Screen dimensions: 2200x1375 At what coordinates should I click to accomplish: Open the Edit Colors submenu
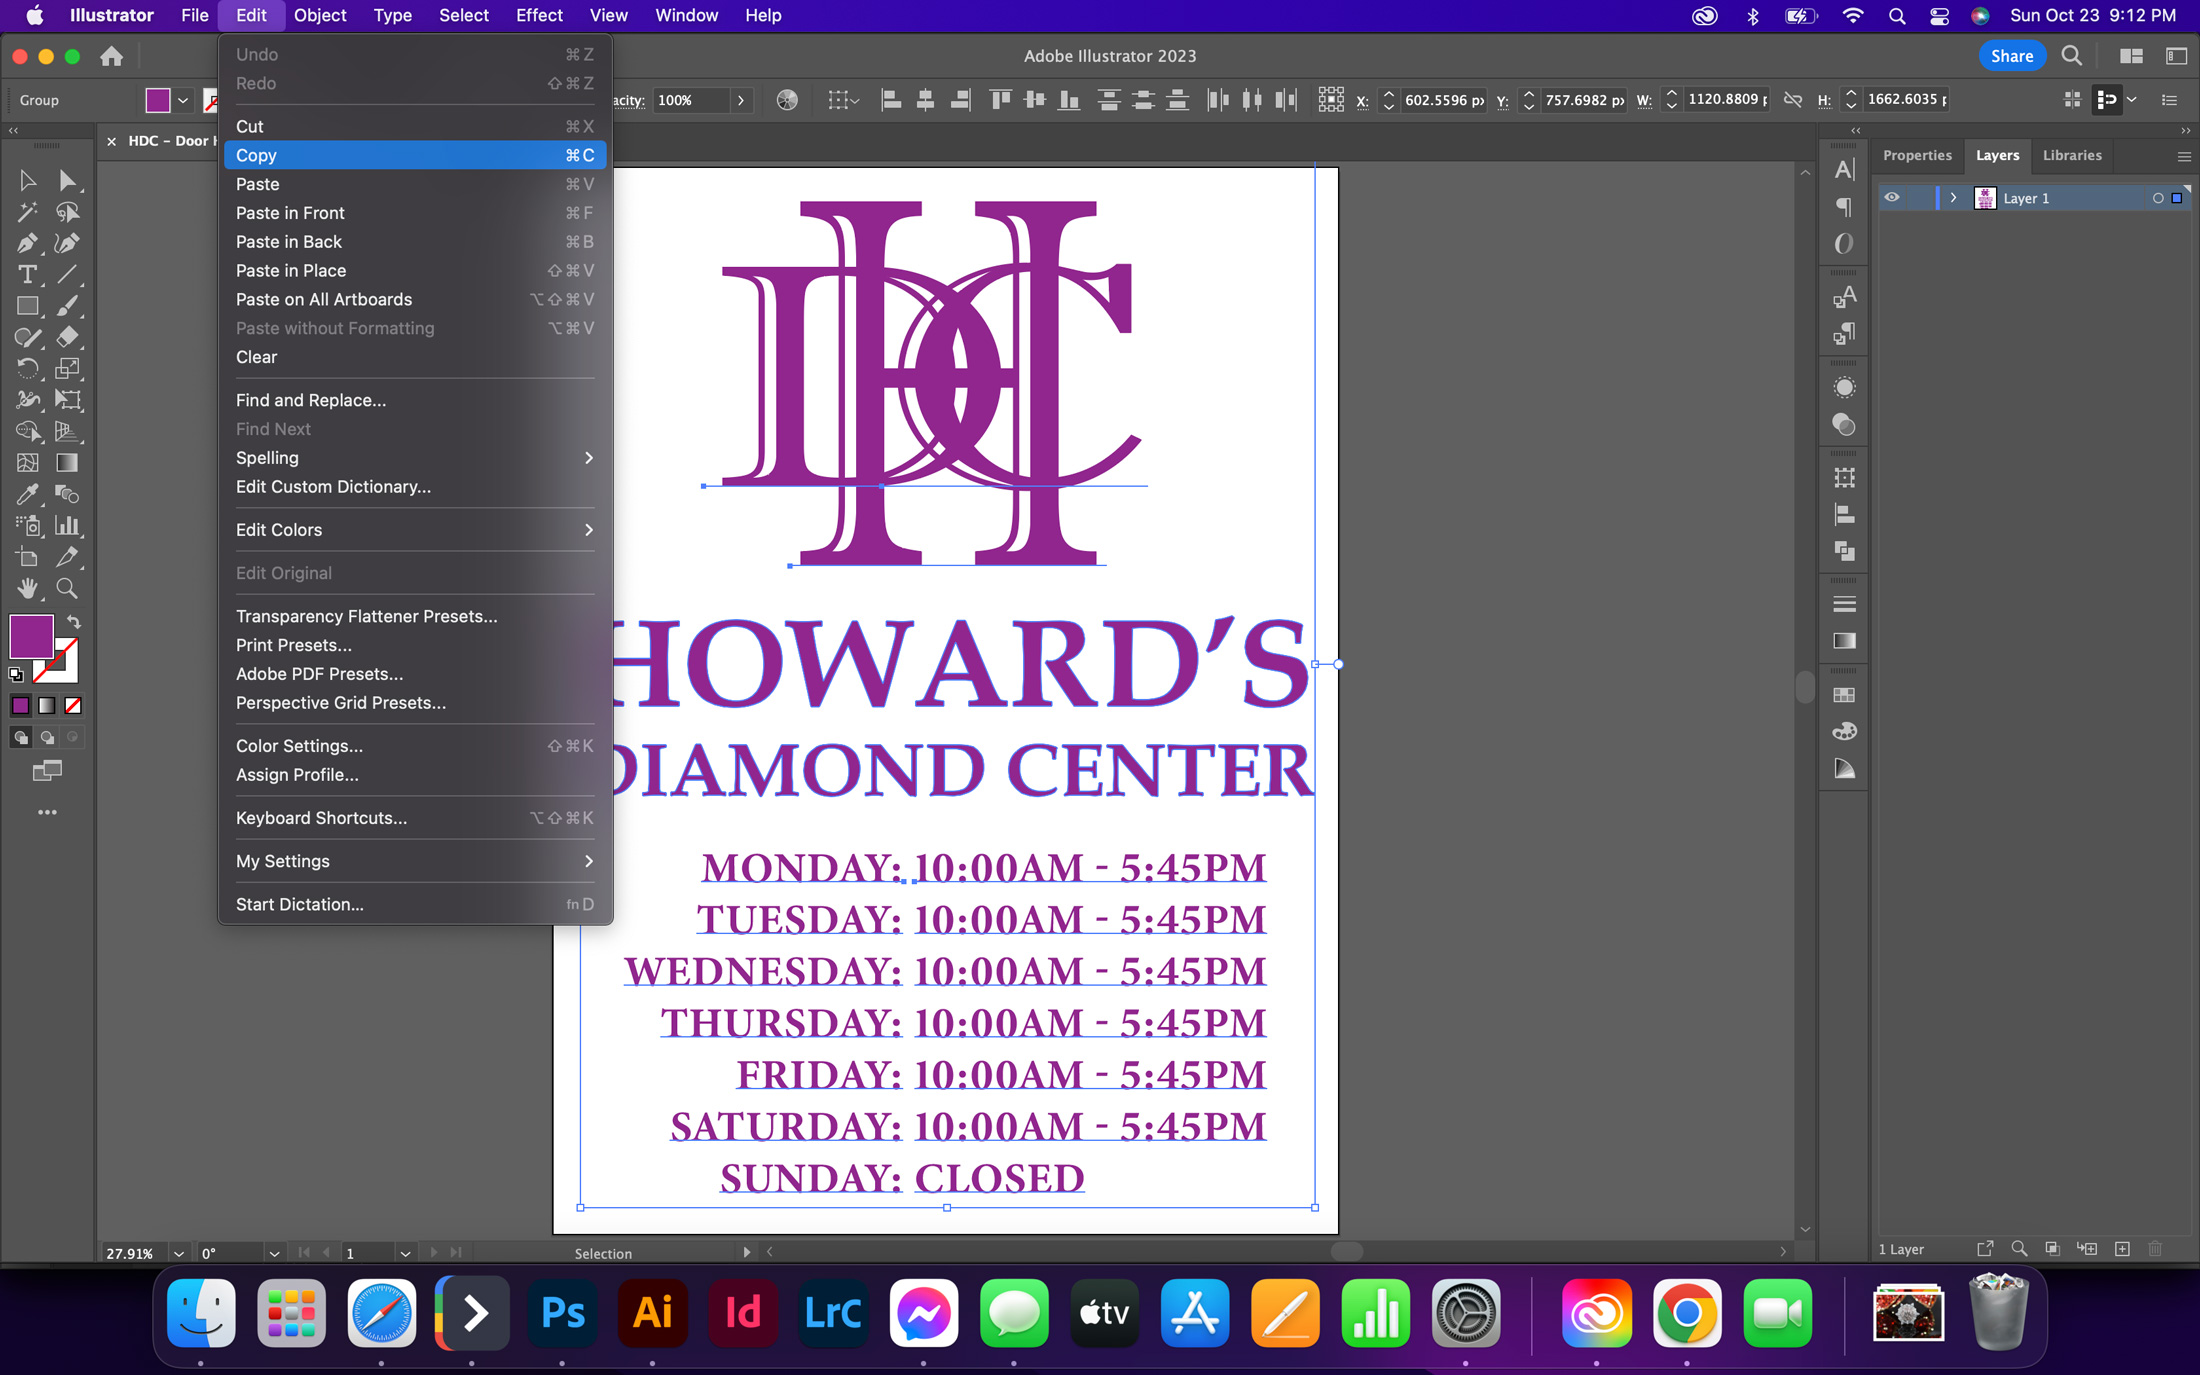coord(414,530)
